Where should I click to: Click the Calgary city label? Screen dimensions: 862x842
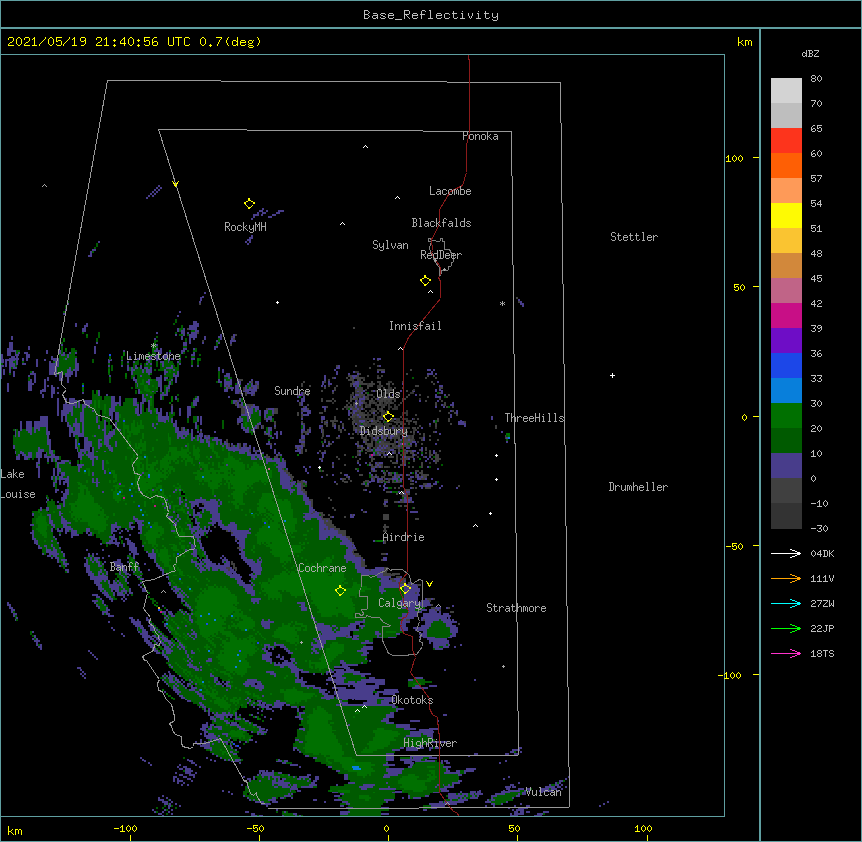click(399, 603)
